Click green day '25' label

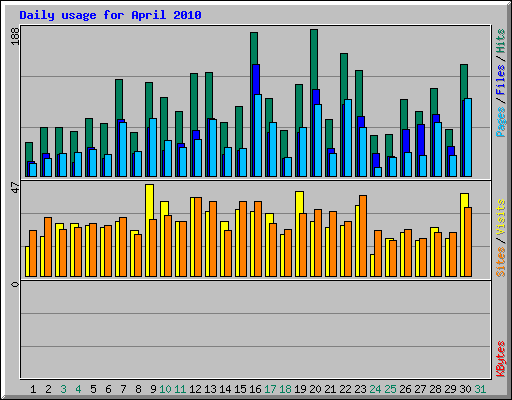click(x=390, y=389)
